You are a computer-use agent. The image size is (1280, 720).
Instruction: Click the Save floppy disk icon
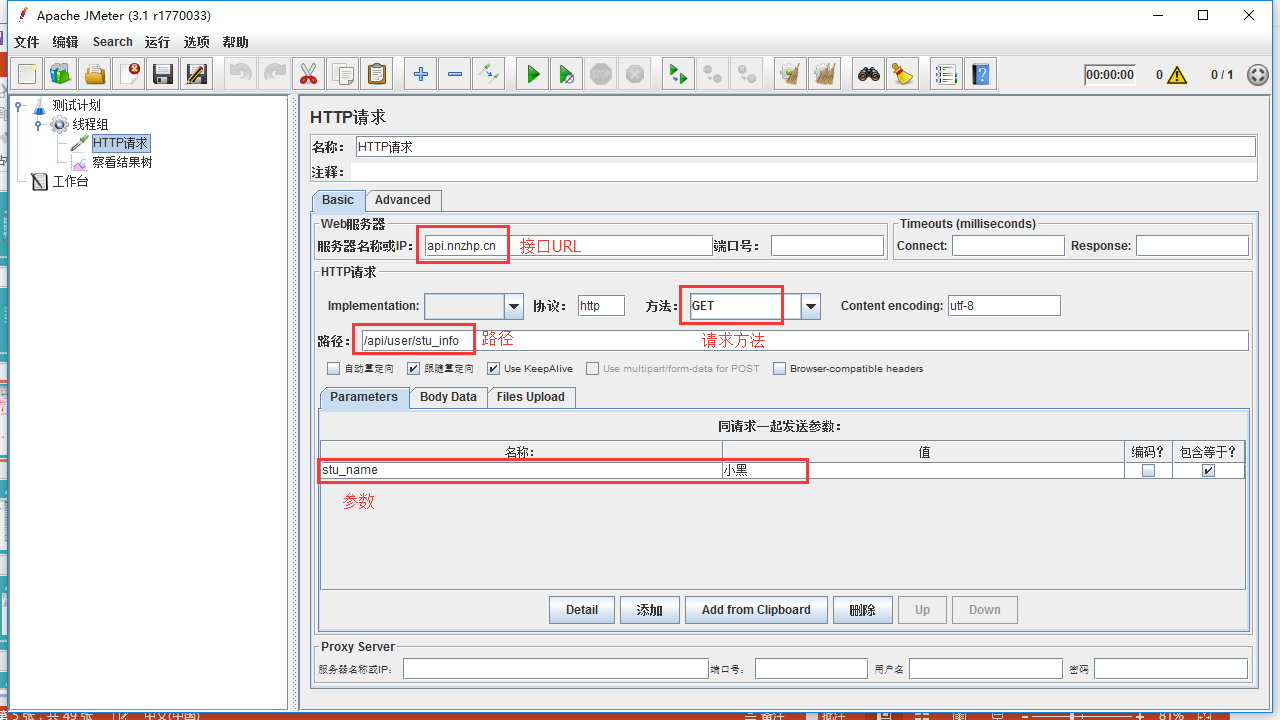(x=163, y=74)
